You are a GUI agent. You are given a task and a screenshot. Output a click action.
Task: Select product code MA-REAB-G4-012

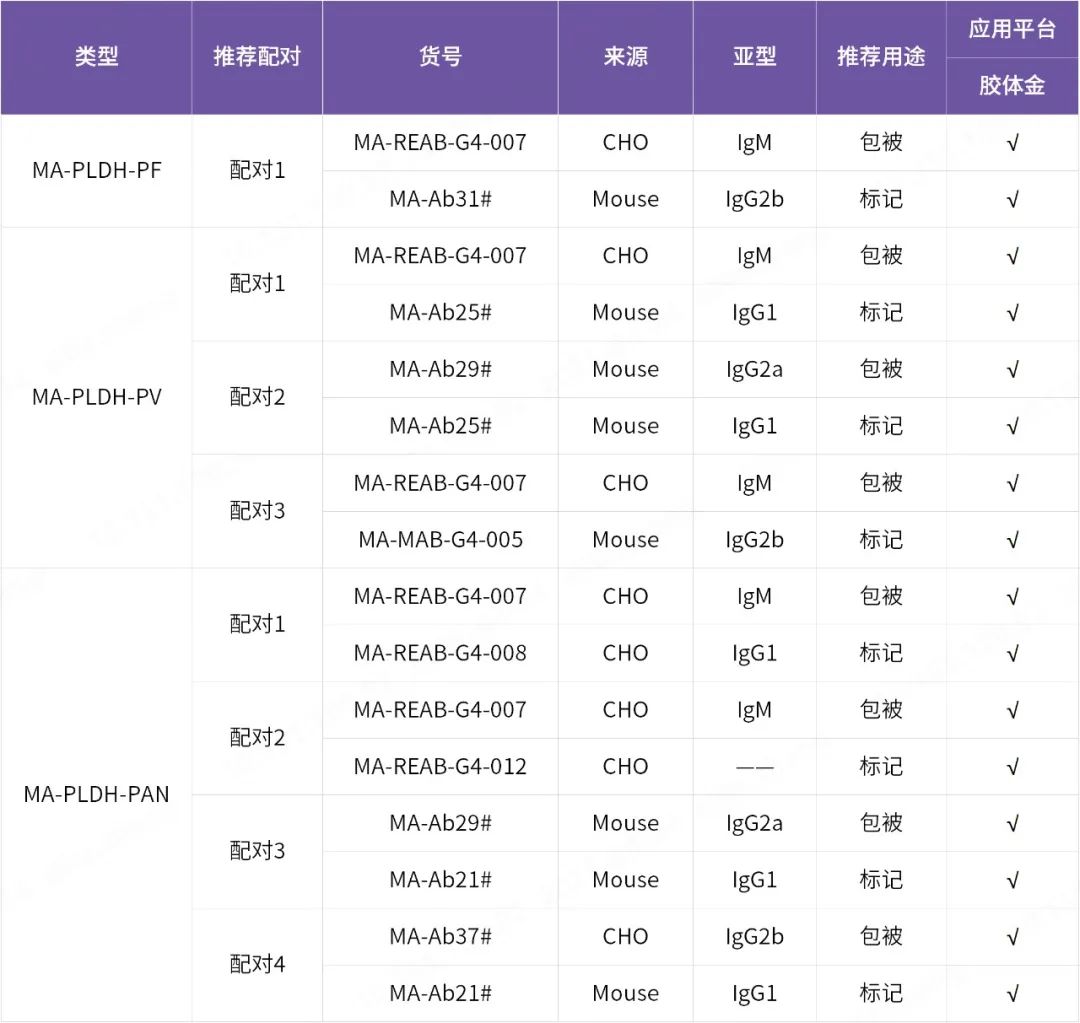tap(440, 767)
